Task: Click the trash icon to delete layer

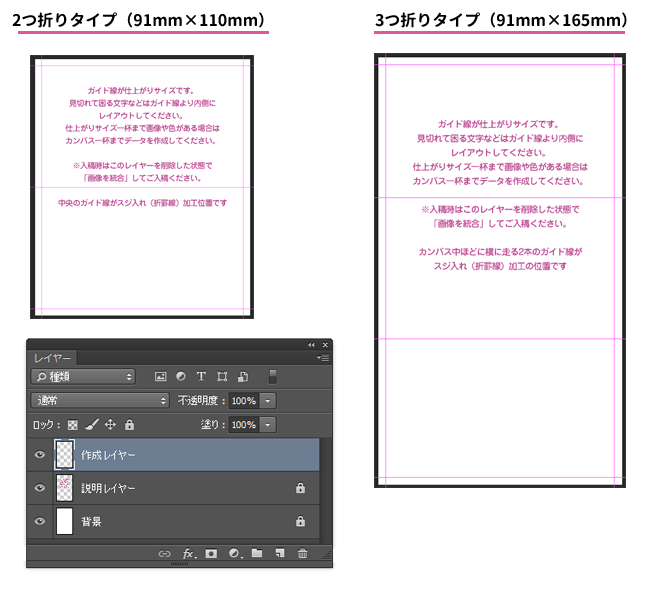Action: tap(302, 553)
